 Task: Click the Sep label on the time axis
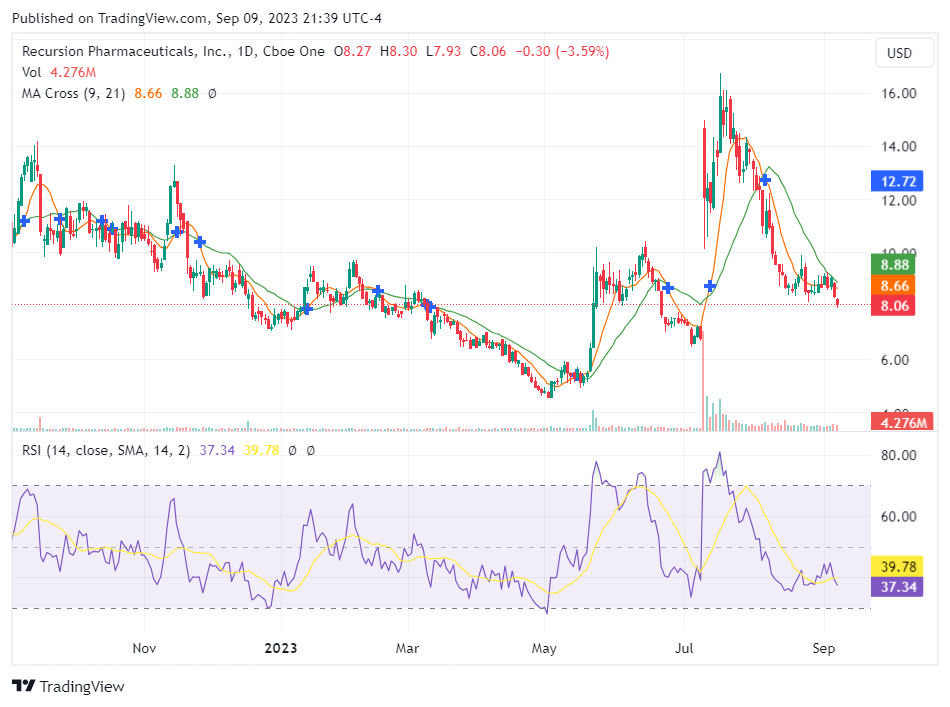pos(823,649)
